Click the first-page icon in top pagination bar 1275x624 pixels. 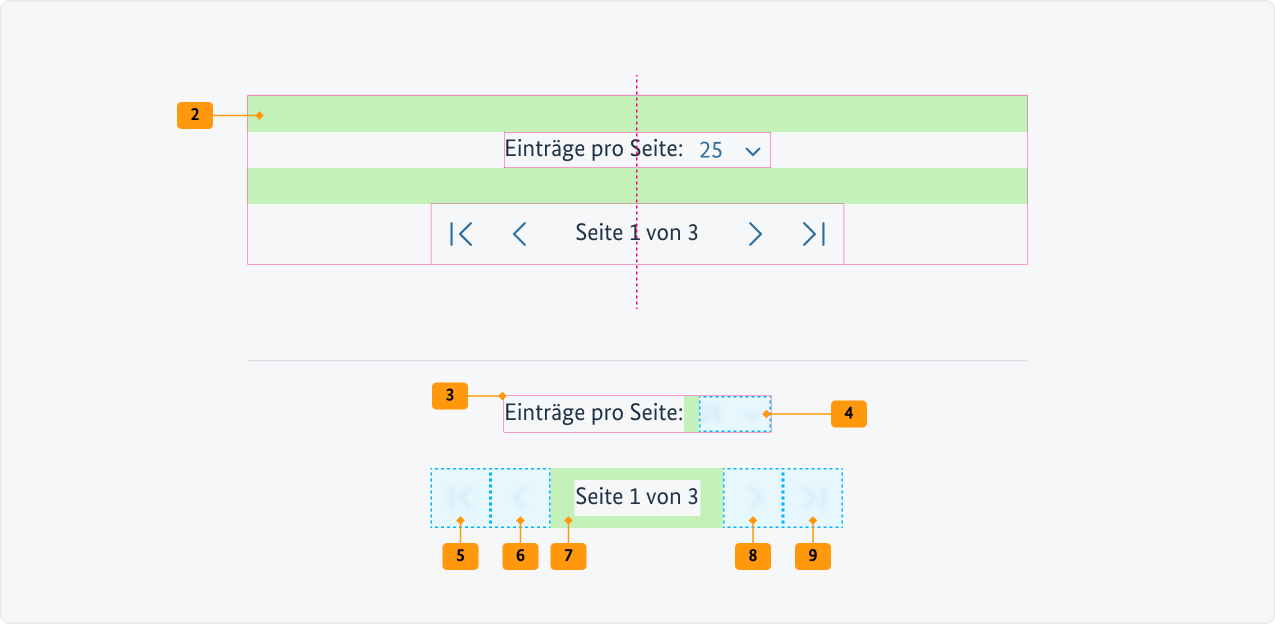coord(460,233)
